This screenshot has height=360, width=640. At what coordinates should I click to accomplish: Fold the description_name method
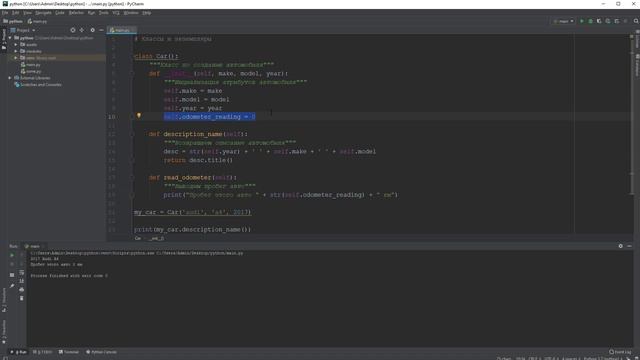(132, 134)
